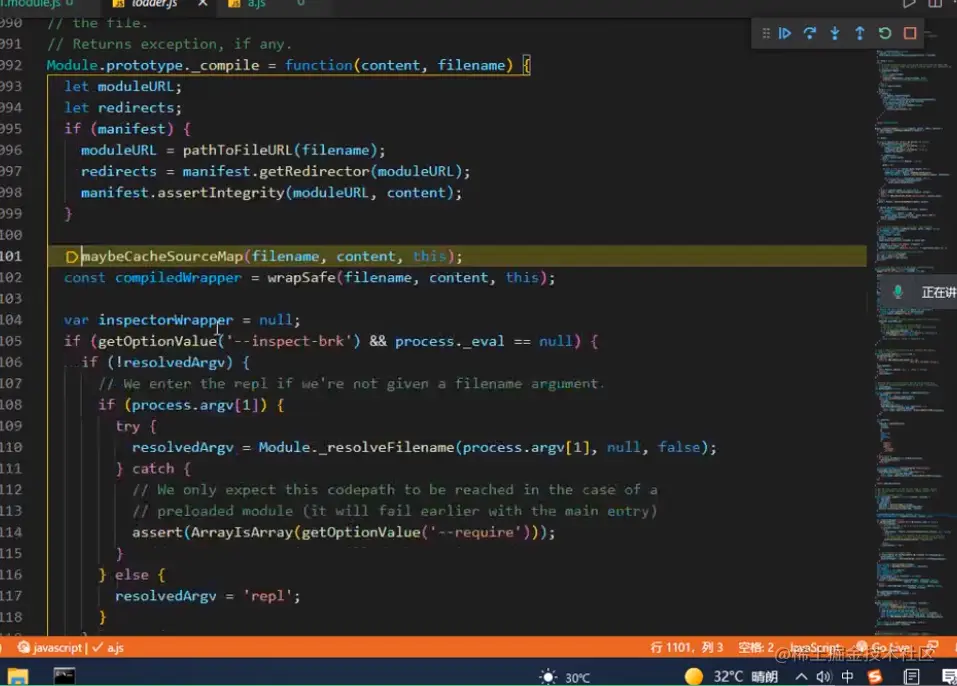Select the JavaScript language mode
The height and width of the screenshot is (686, 957).
coord(814,648)
